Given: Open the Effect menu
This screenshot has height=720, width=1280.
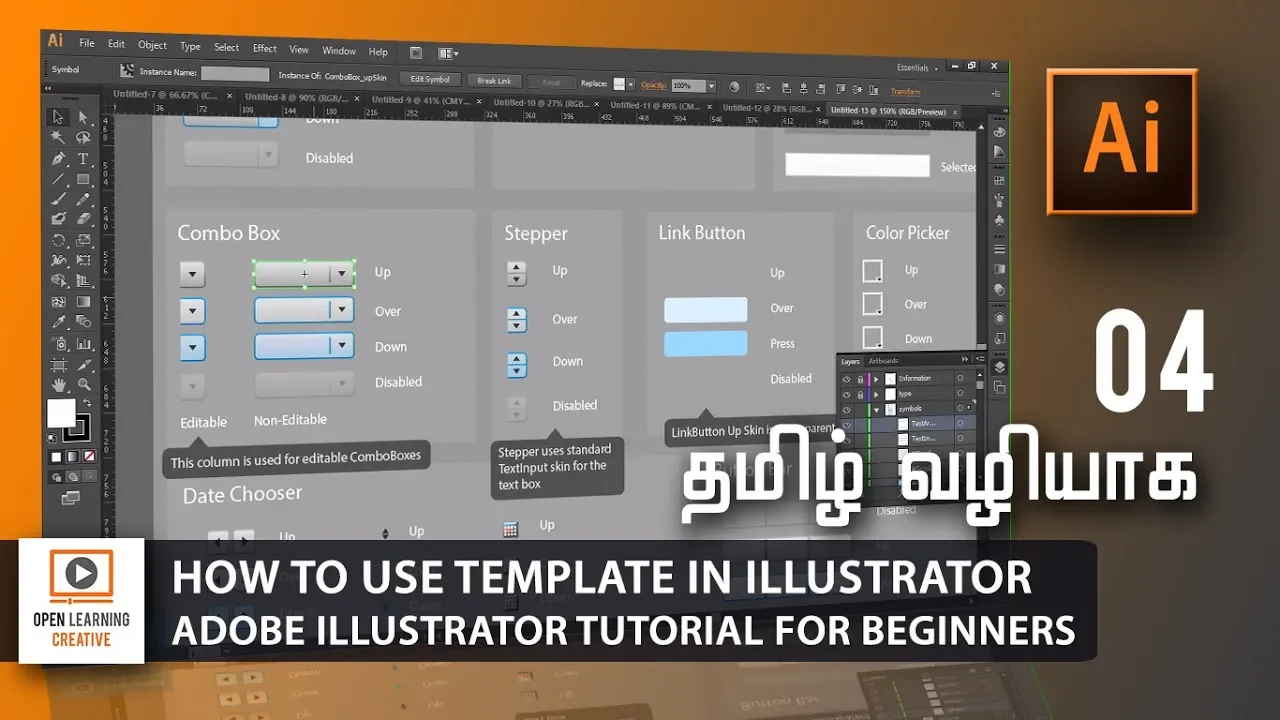Looking at the screenshot, I should (x=264, y=48).
